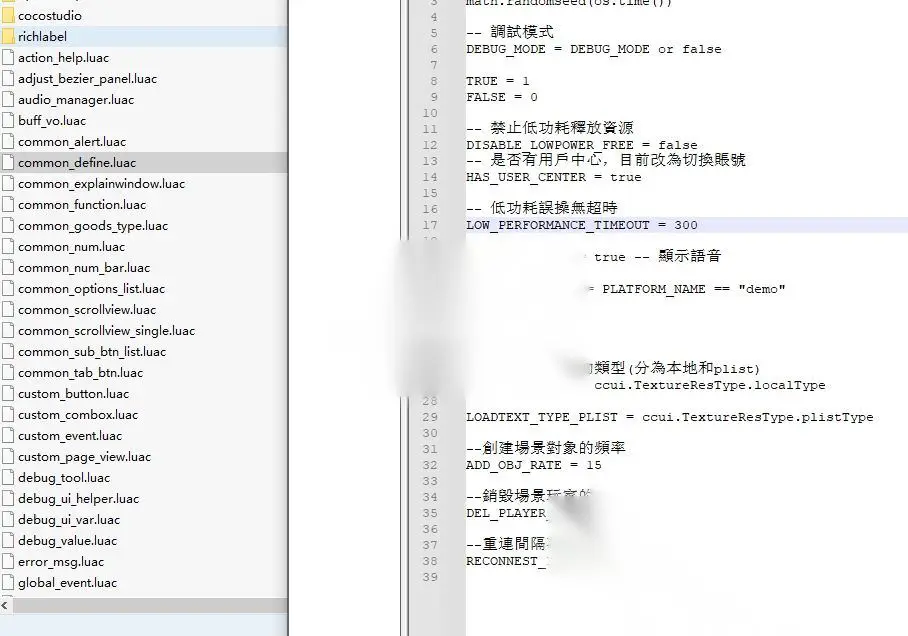Select custom_button.luac in the file list
Image resolution: width=908 pixels, height=636 pixels.
pyautogui.click(x=74, y=394)
